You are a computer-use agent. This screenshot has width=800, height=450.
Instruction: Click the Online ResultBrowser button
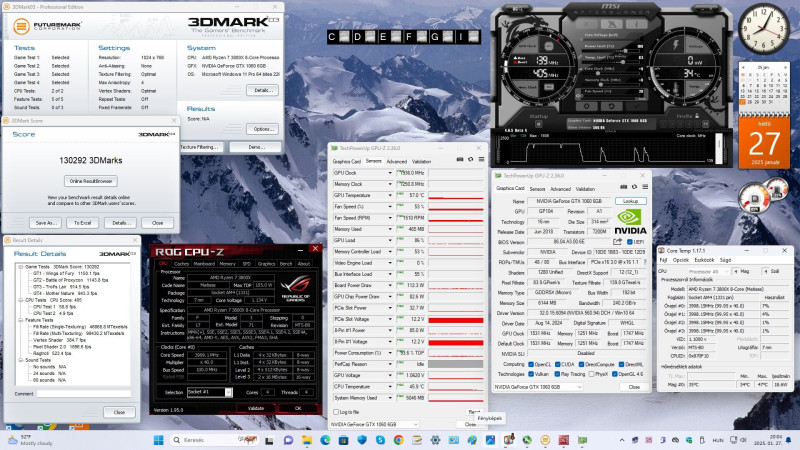click(x=91, y=181)
